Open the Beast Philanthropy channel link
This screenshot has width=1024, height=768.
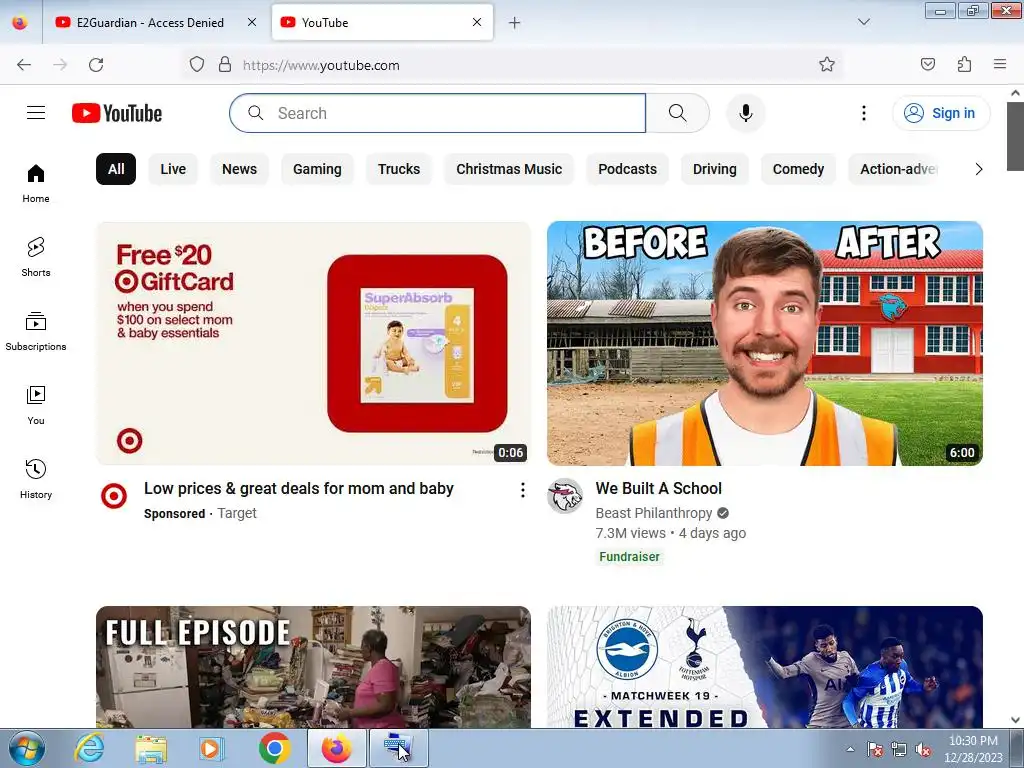click(x=654, y=513)
